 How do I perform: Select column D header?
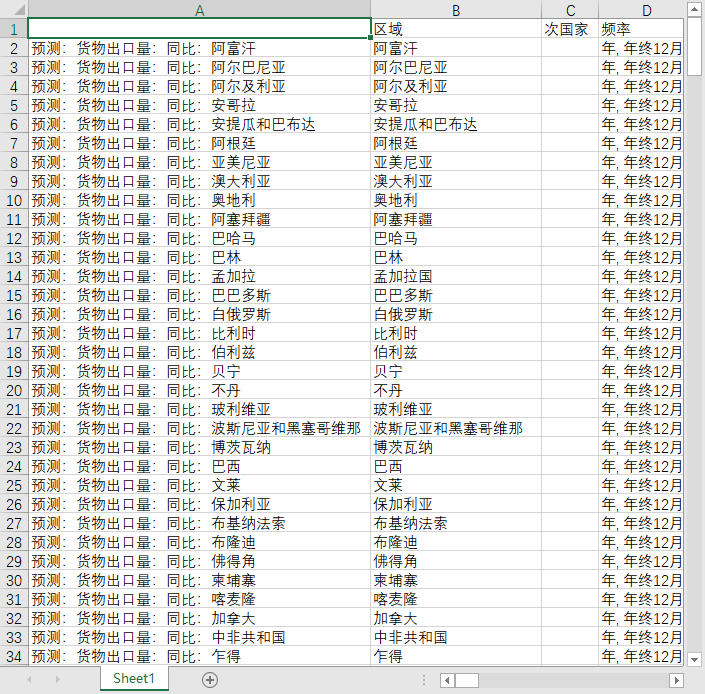point(641,10)
